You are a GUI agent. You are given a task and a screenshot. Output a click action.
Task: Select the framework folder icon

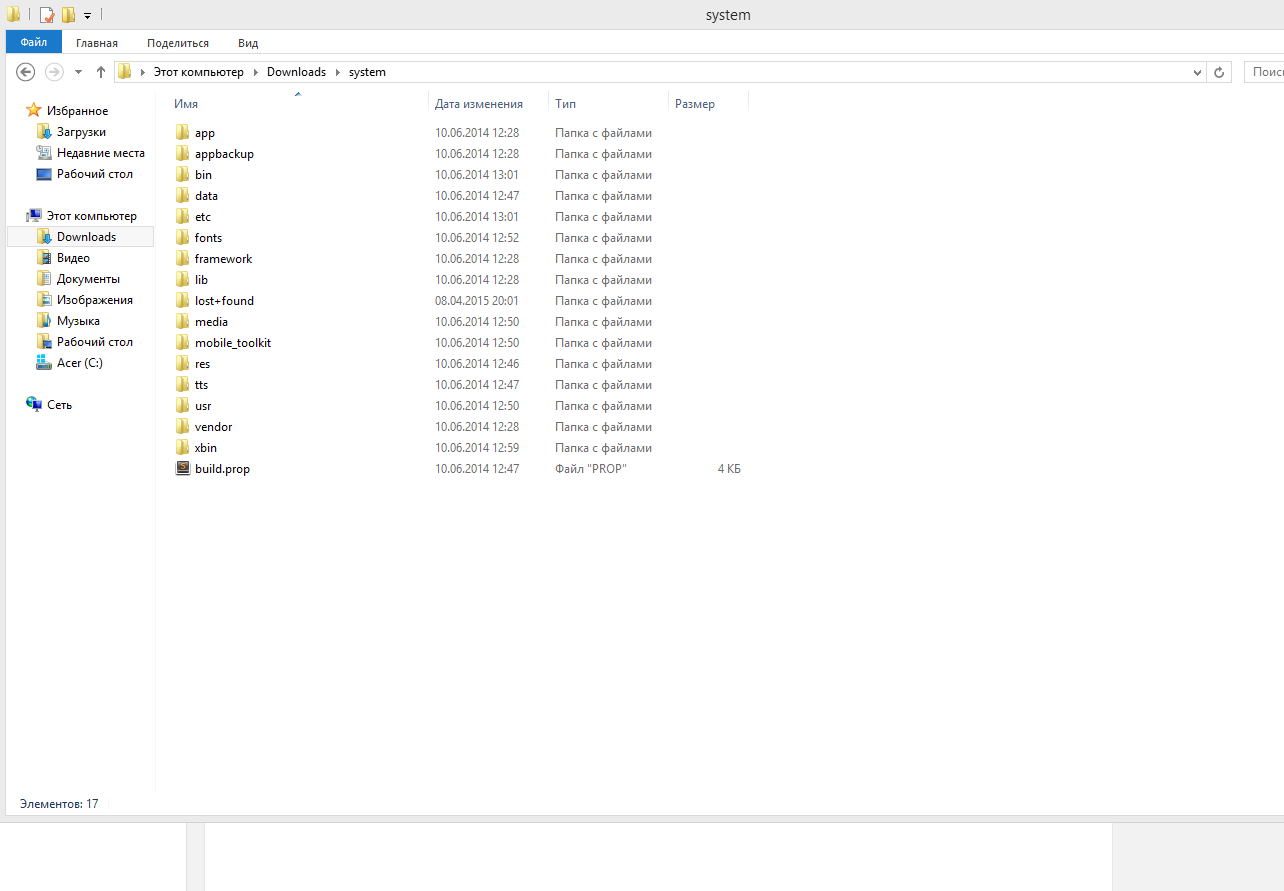point(182,259)
